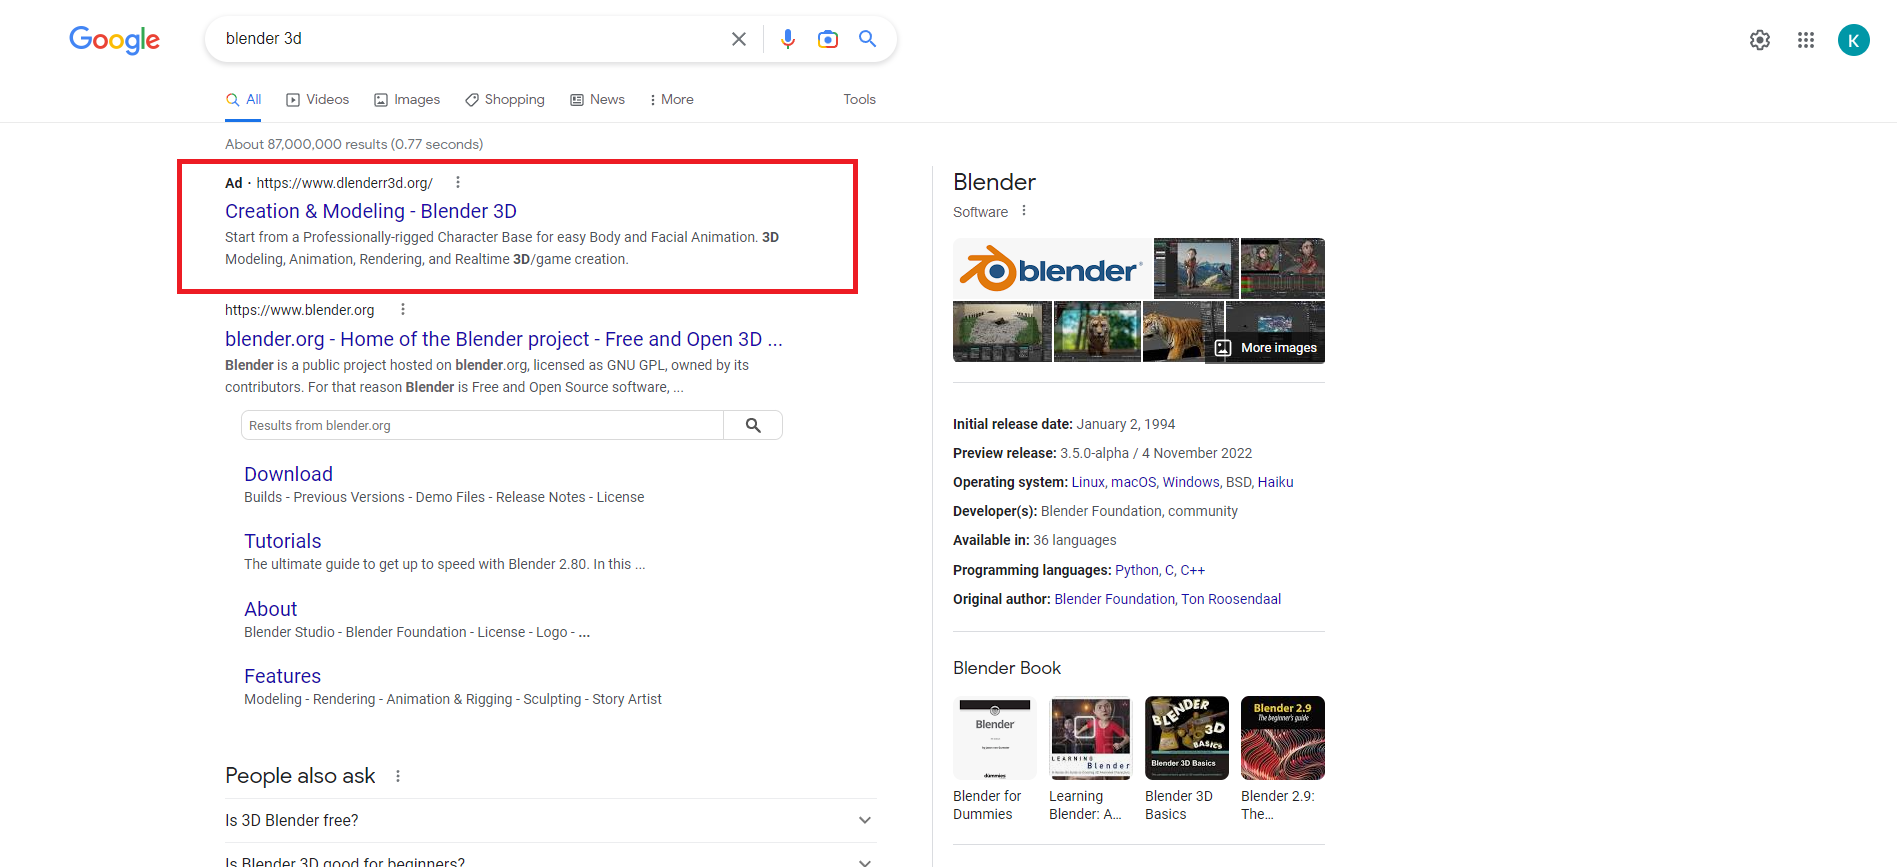The image size is (1897, 867).
Task: Open the K account avatar
Action: (x=1854, y=40)
